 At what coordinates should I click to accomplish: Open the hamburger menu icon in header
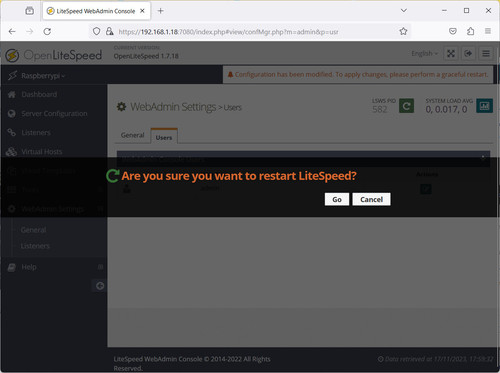486,53
